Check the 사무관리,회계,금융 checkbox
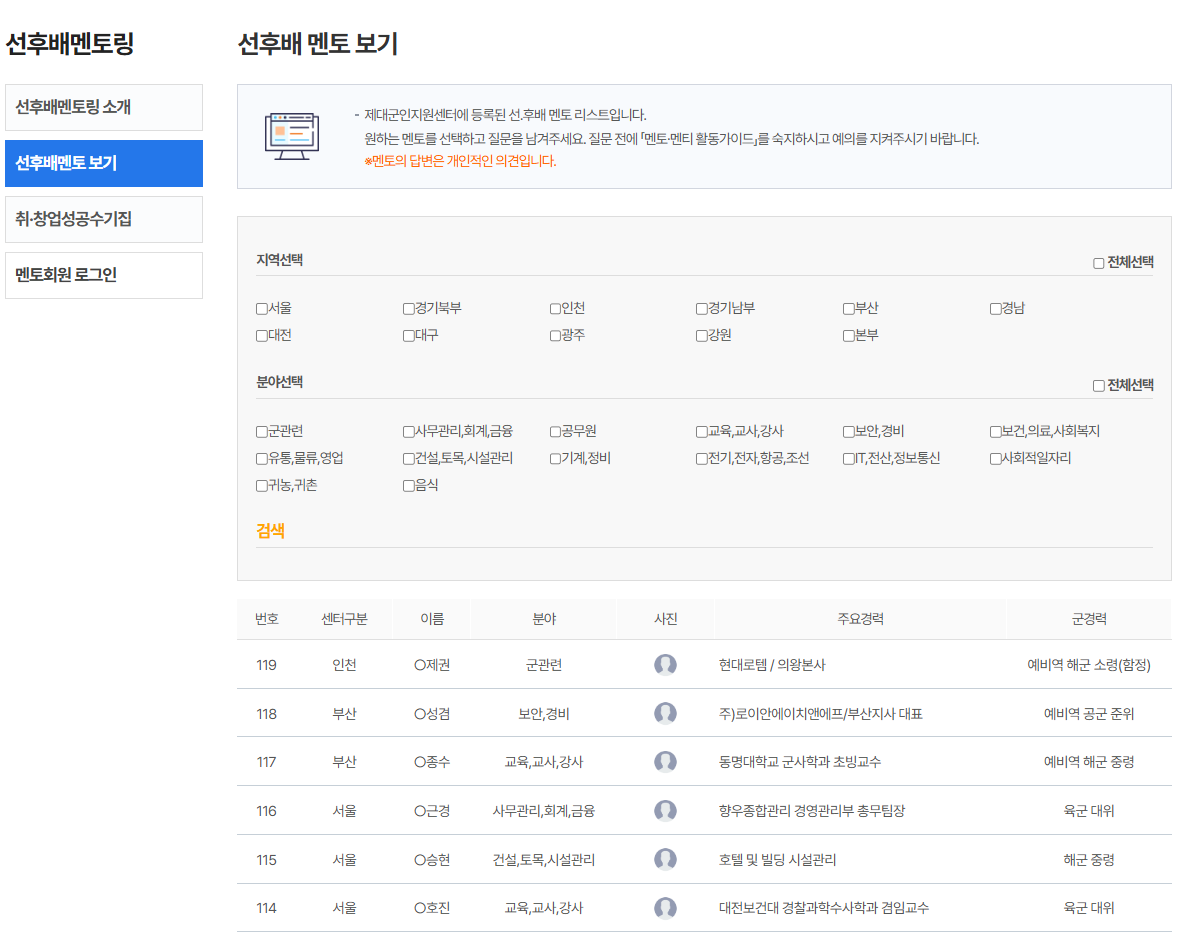 click(408, 431)
